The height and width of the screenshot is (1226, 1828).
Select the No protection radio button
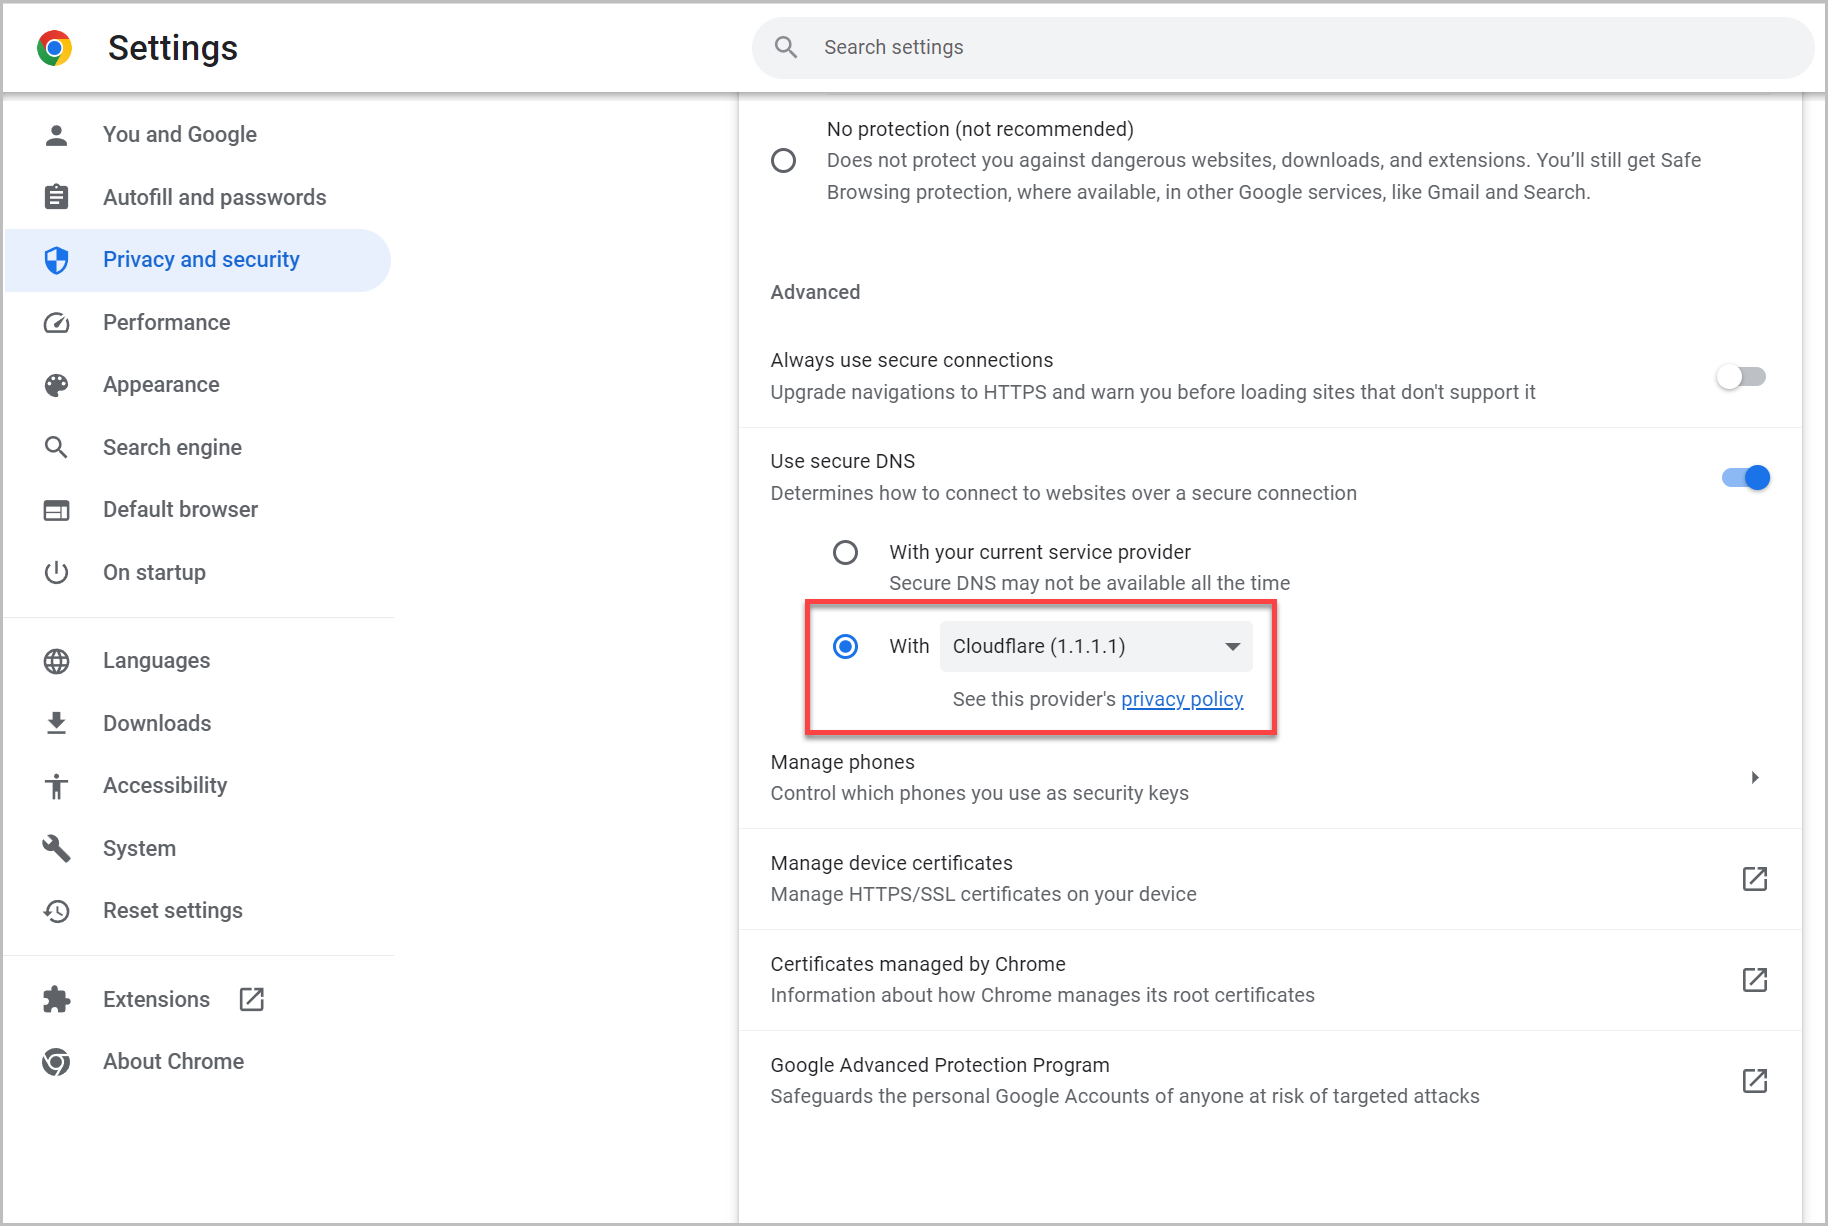(x=784, y=161)
